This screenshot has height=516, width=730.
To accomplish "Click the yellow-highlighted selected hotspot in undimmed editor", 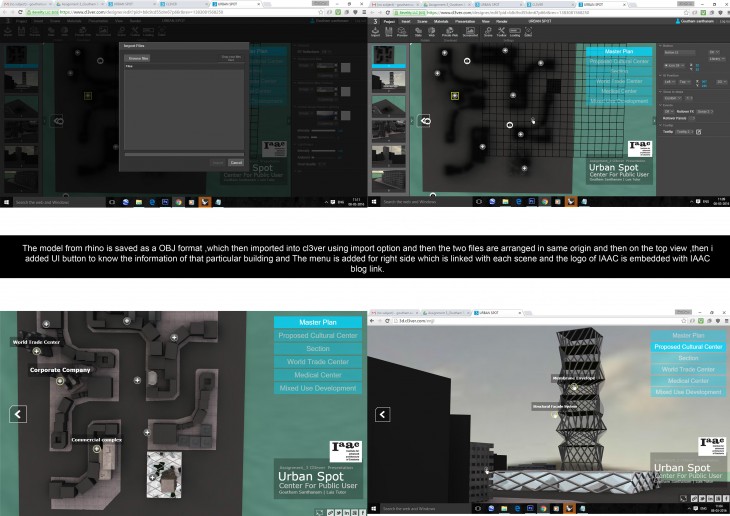I will (x=455, y=96).
